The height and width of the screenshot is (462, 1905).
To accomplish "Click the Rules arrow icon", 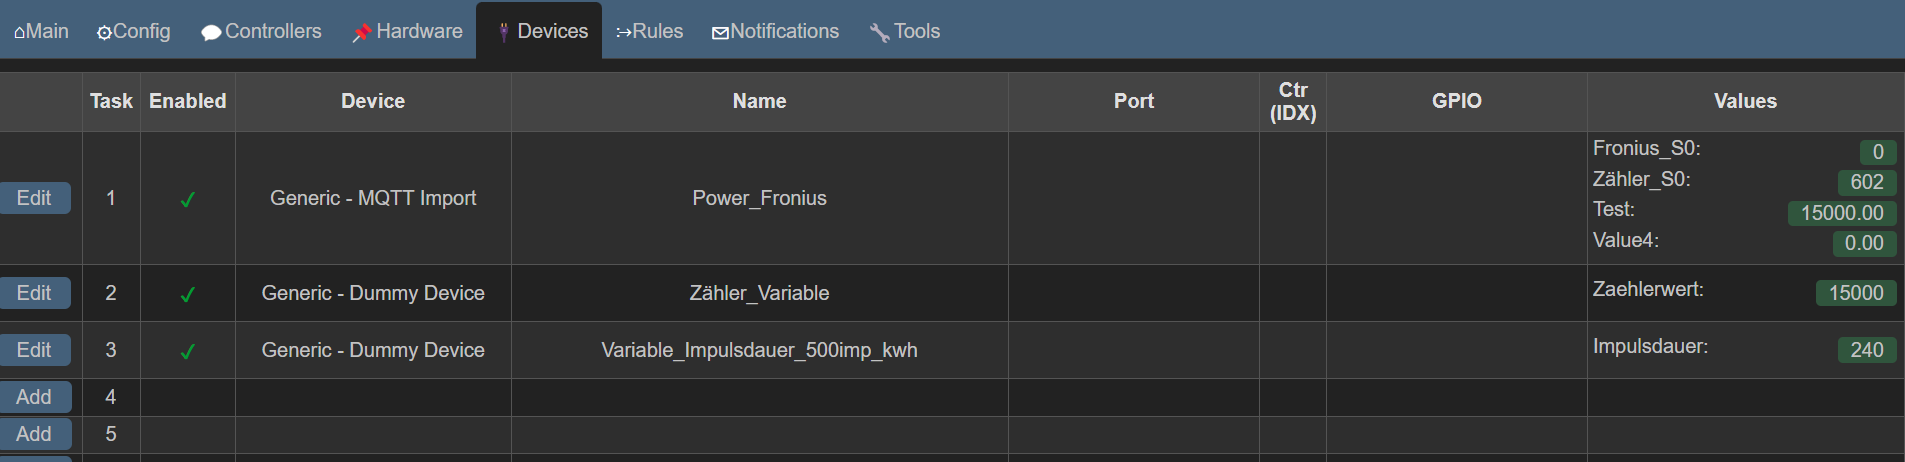I will (624, 33).
